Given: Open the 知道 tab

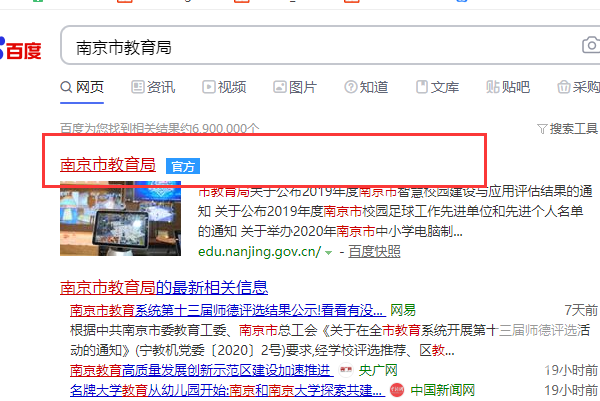Looking at the screenshot, I should [x=366, y=87].
